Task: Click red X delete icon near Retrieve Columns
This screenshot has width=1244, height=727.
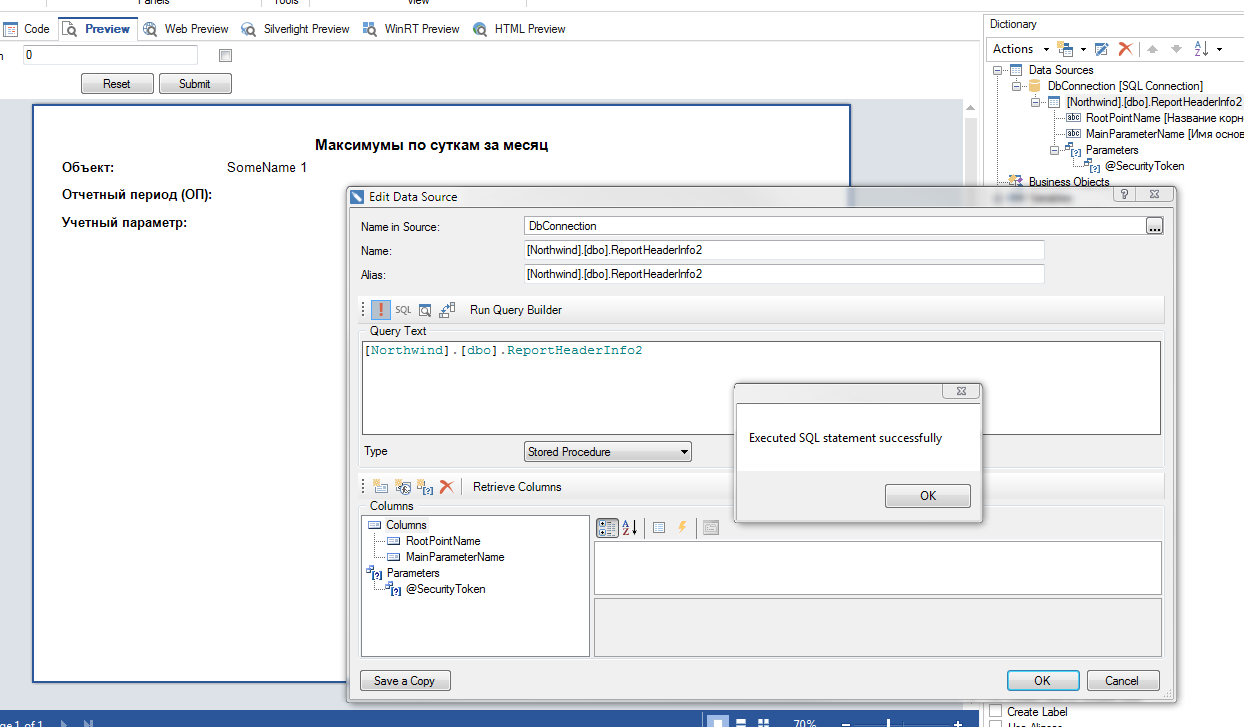Action: [x=447, y=487]
